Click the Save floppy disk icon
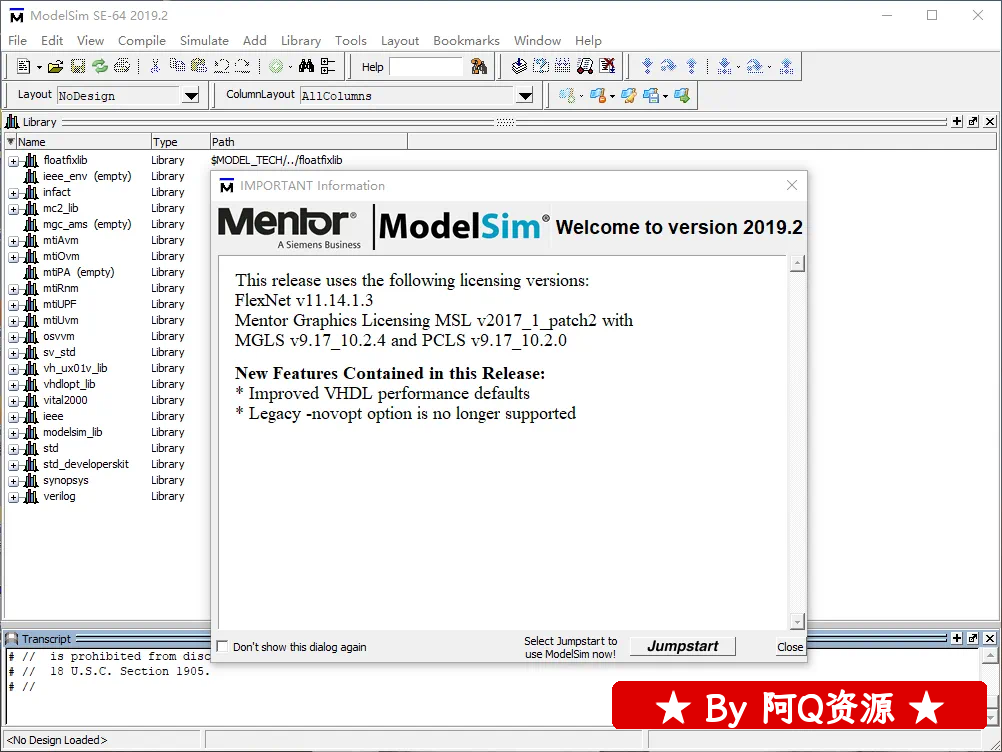1002x752 pixels. pos(78,66)
